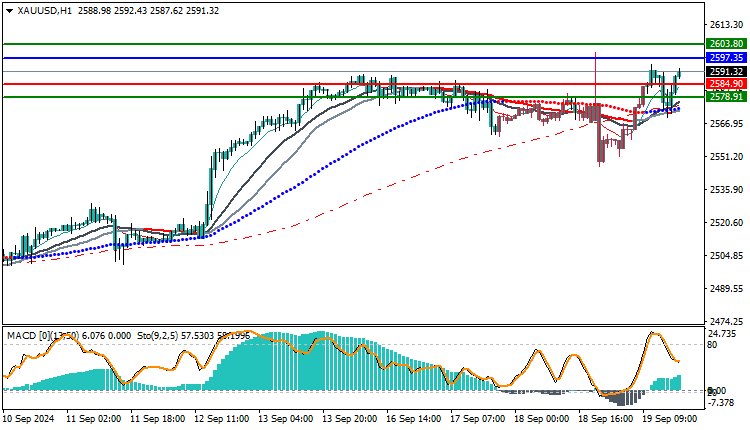This screenshot has height=430, width=750.
Task: Select the green 2578.91 price level label
Action: 726,97
